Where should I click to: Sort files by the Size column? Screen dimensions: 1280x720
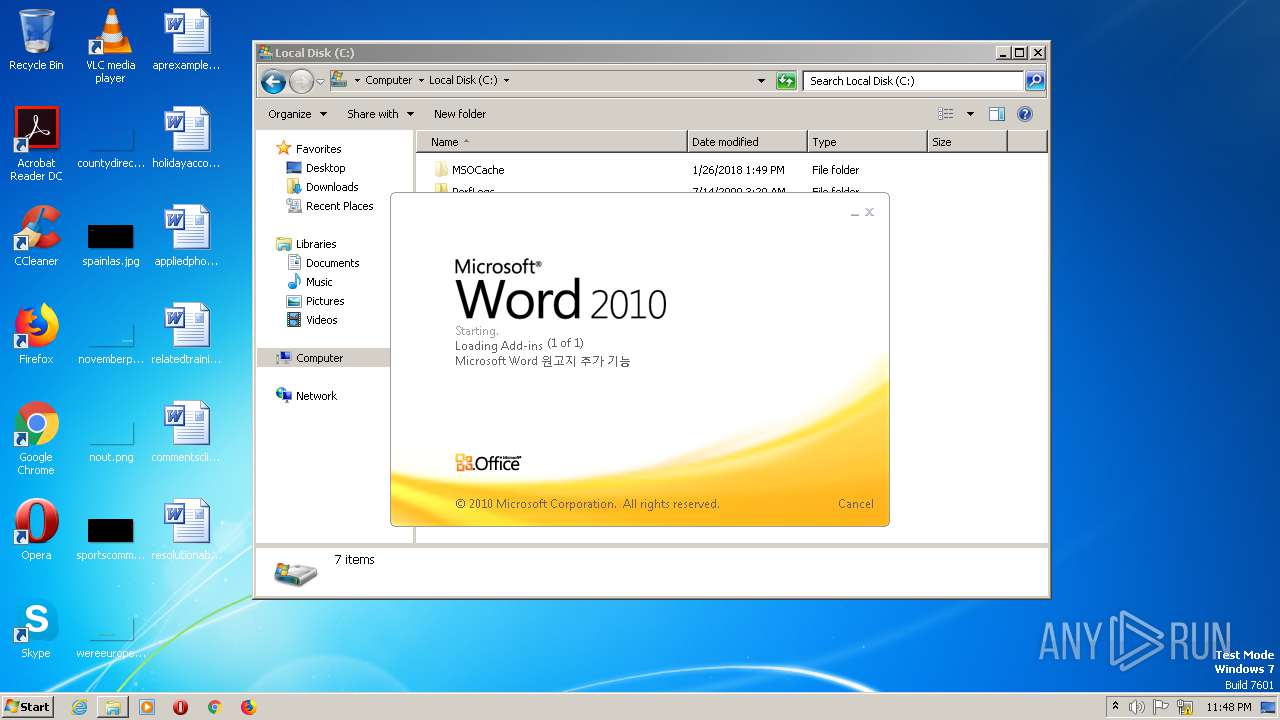click(x=967, y=142)
